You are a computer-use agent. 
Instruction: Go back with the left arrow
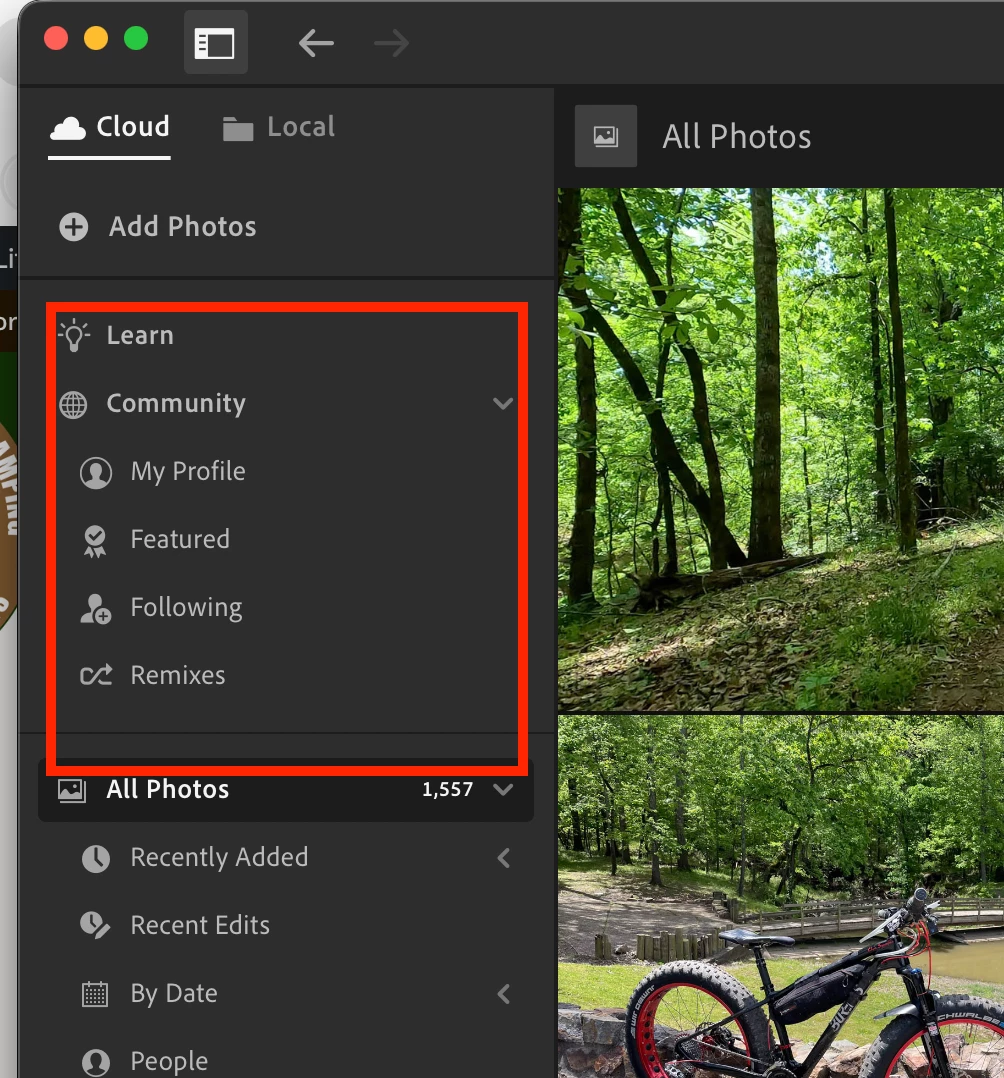pos(316,43)
